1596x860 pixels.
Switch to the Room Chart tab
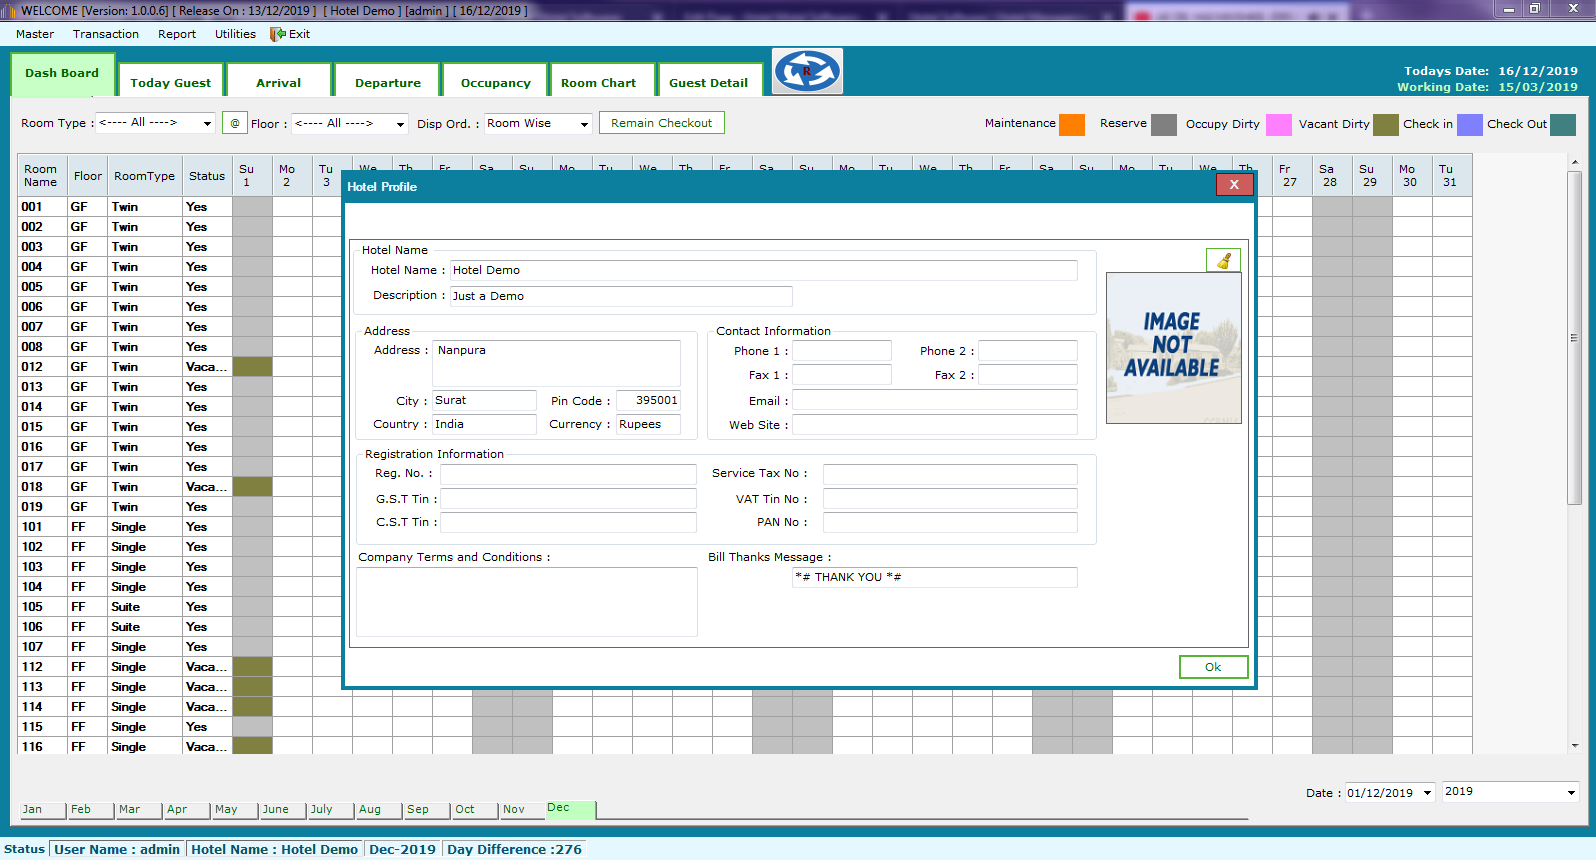pos(598,83)
